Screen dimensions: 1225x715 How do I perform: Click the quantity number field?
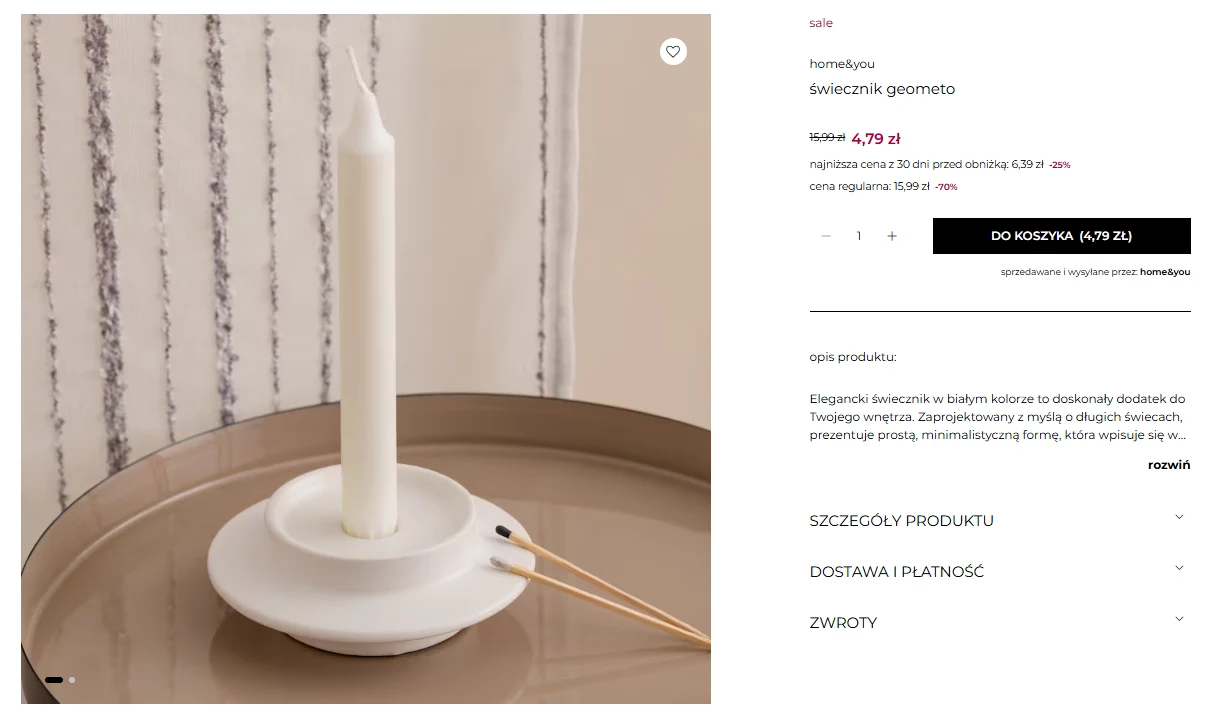coord(859,236)
